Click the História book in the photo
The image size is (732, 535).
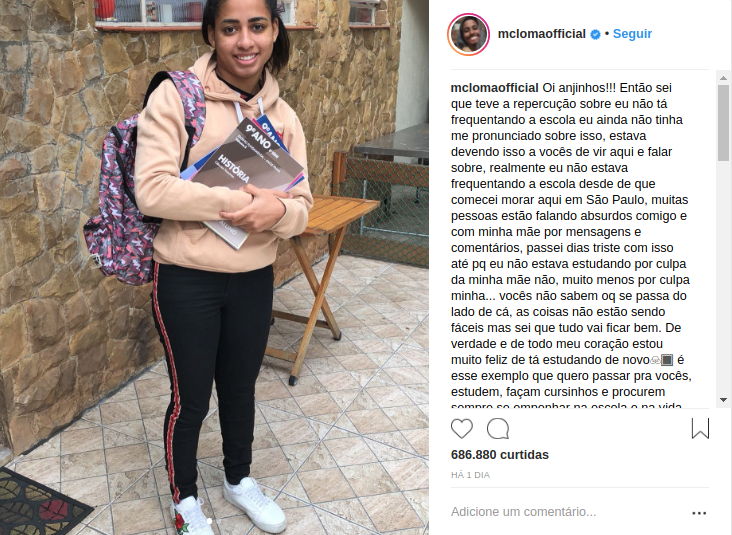point(246,180)
